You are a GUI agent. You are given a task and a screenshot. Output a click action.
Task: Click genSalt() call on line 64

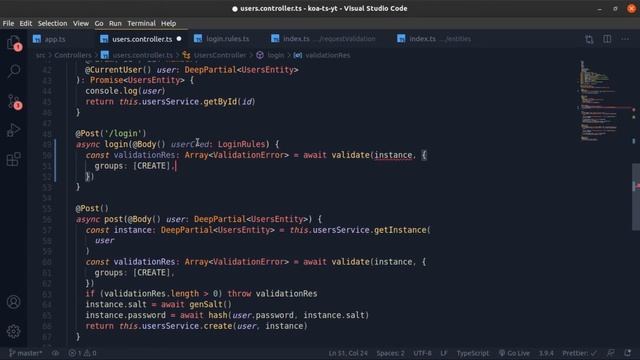tap(210, 304)
